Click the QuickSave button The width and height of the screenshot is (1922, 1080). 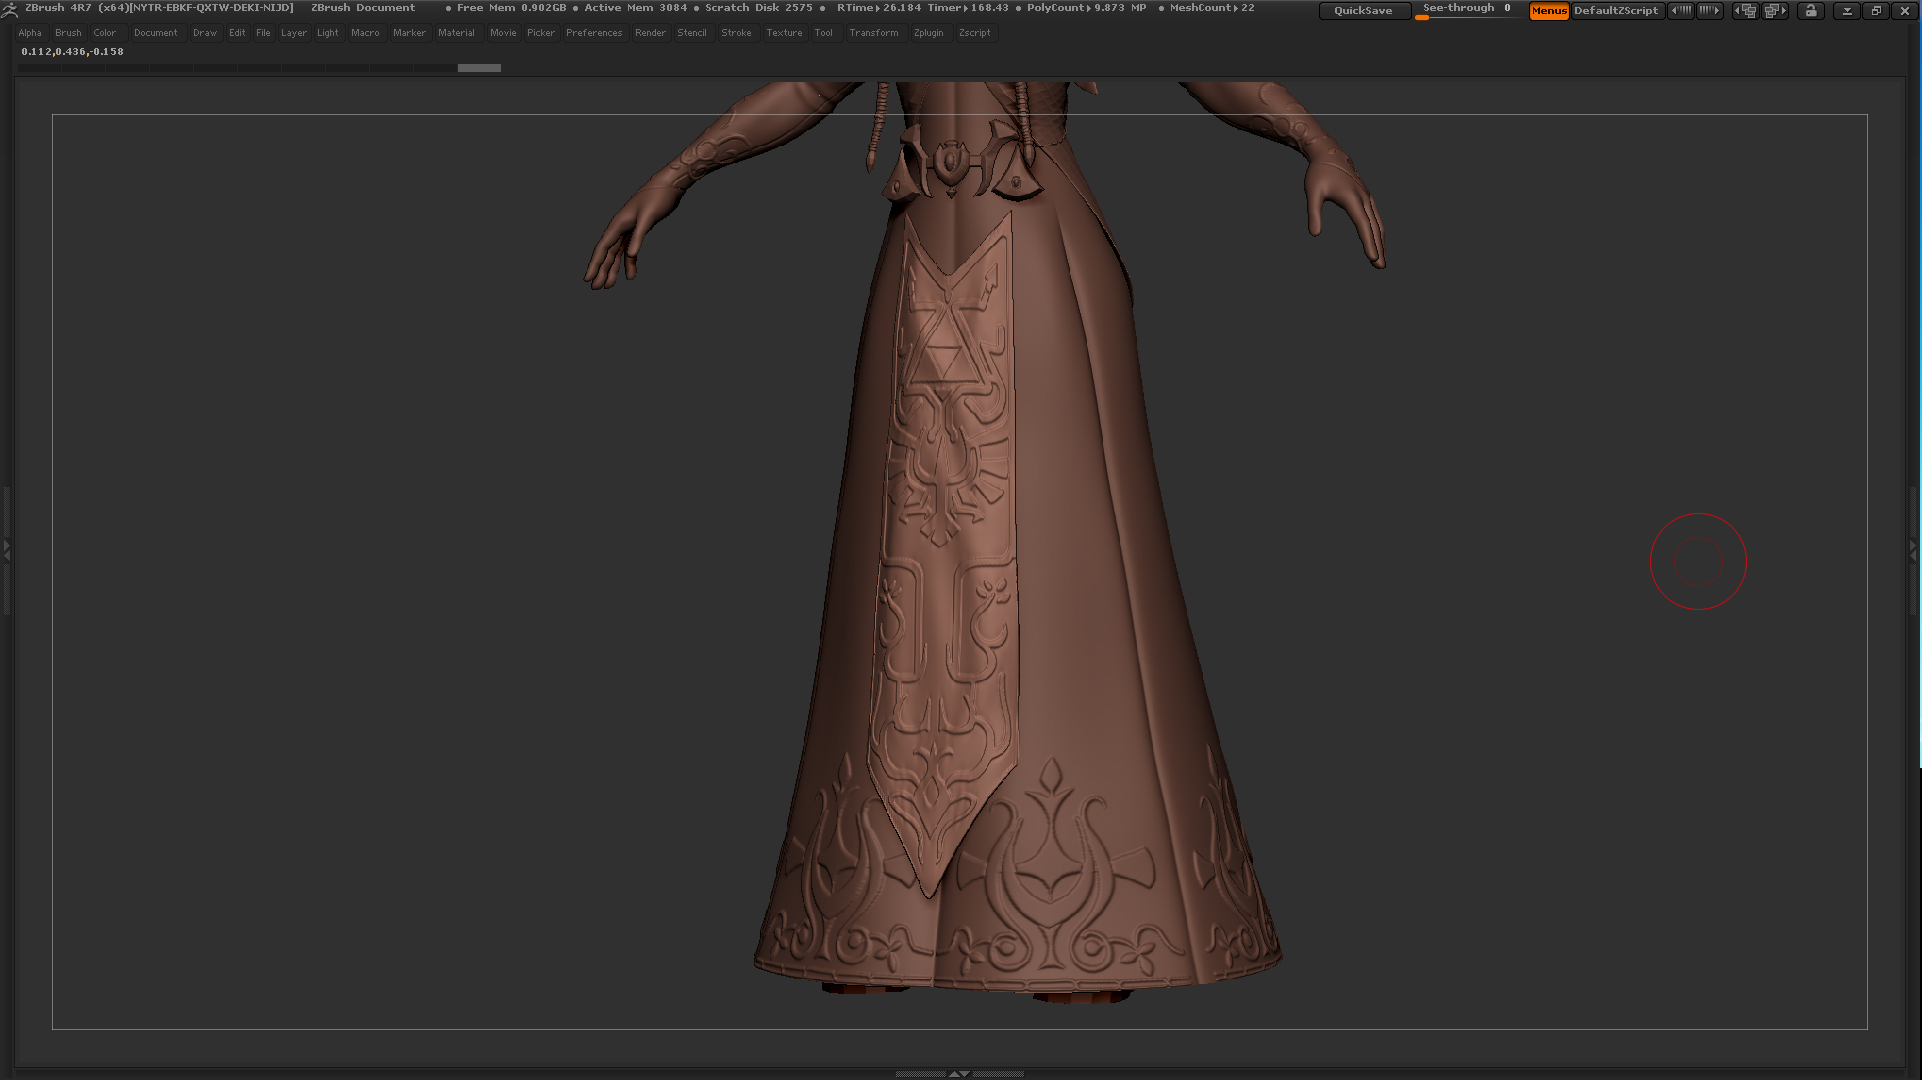point(1364,11)
